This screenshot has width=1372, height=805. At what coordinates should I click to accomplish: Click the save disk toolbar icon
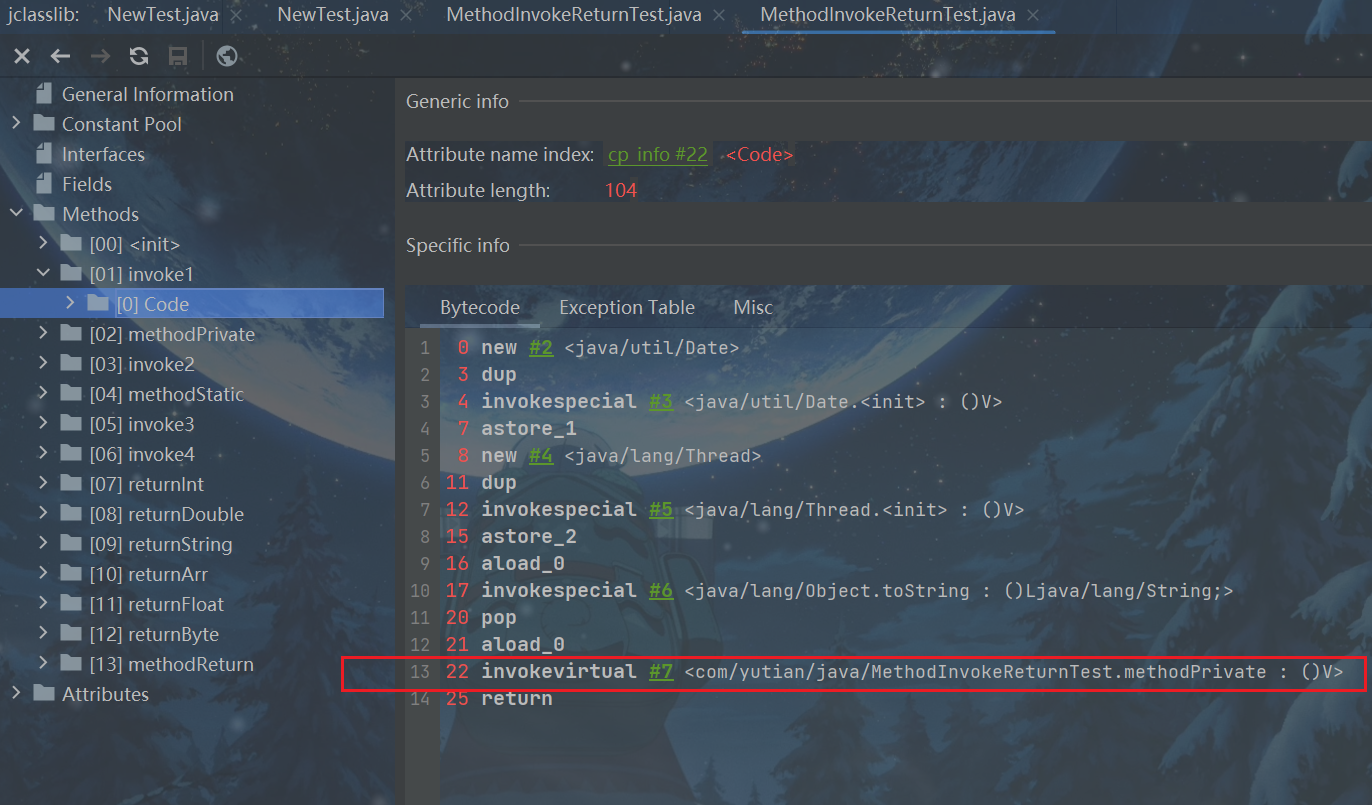tap(178, 56)
